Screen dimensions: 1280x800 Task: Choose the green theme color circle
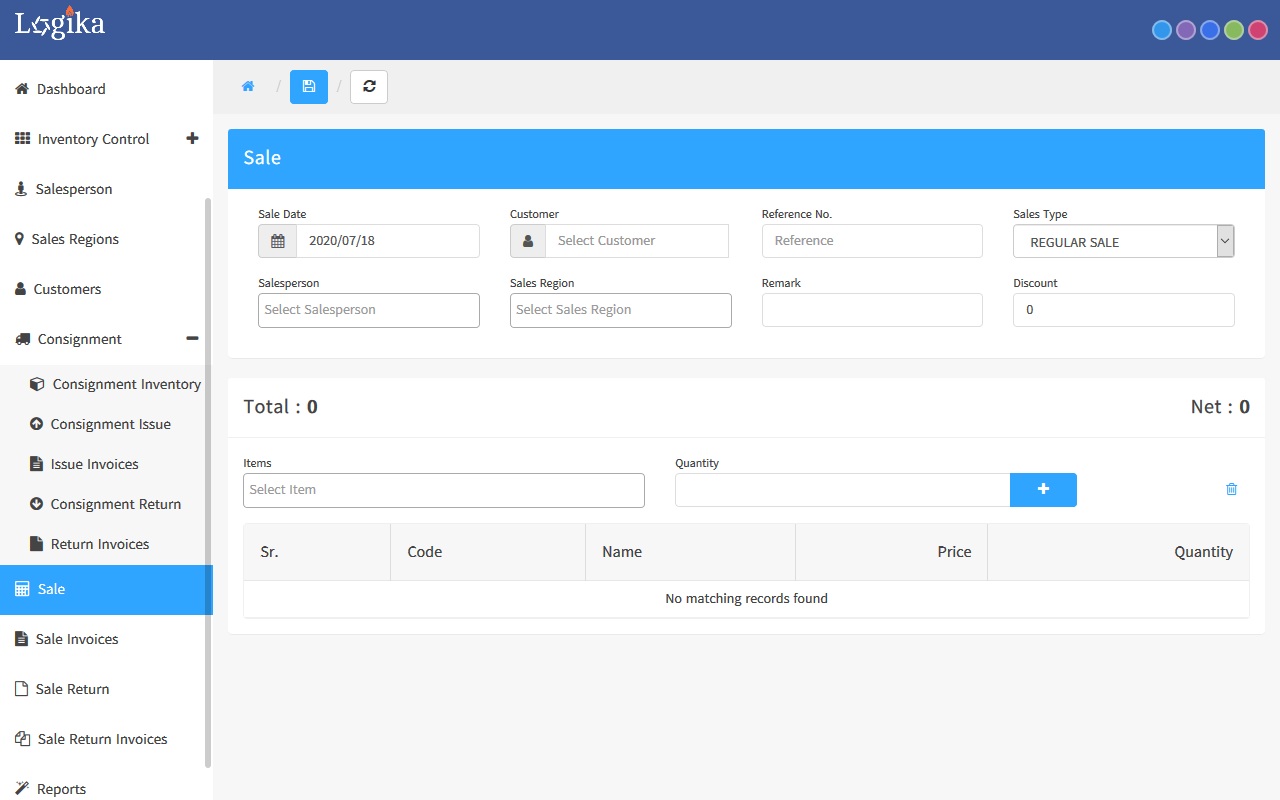pyautogui.click(x=1234, y=30)
